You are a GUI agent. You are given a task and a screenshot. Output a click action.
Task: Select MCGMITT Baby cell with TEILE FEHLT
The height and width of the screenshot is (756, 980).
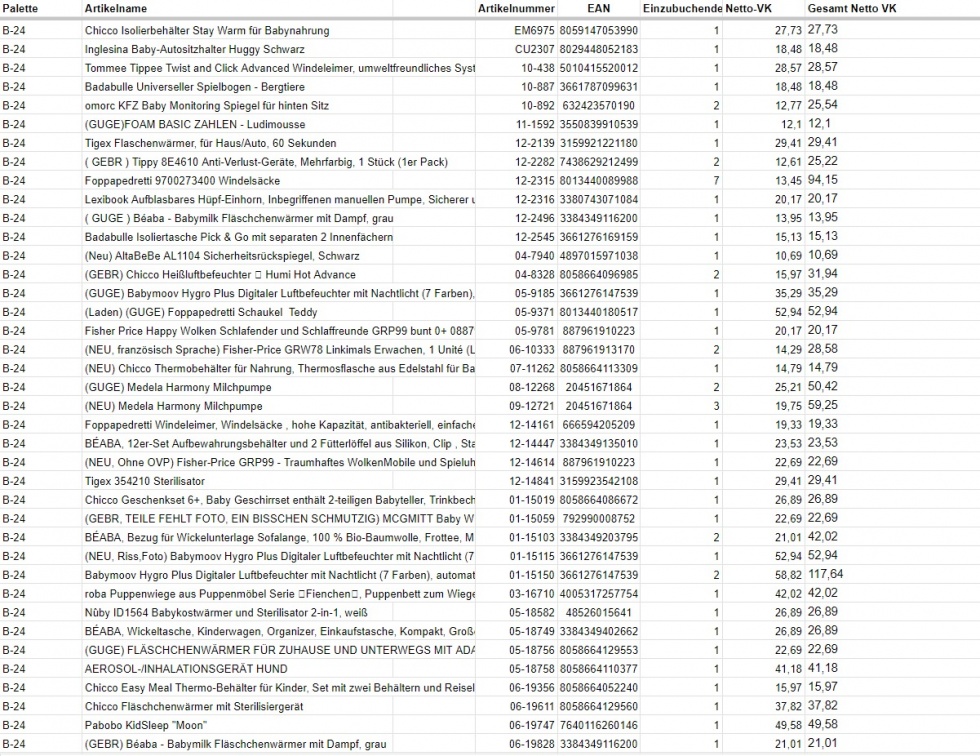pos(279,519)
